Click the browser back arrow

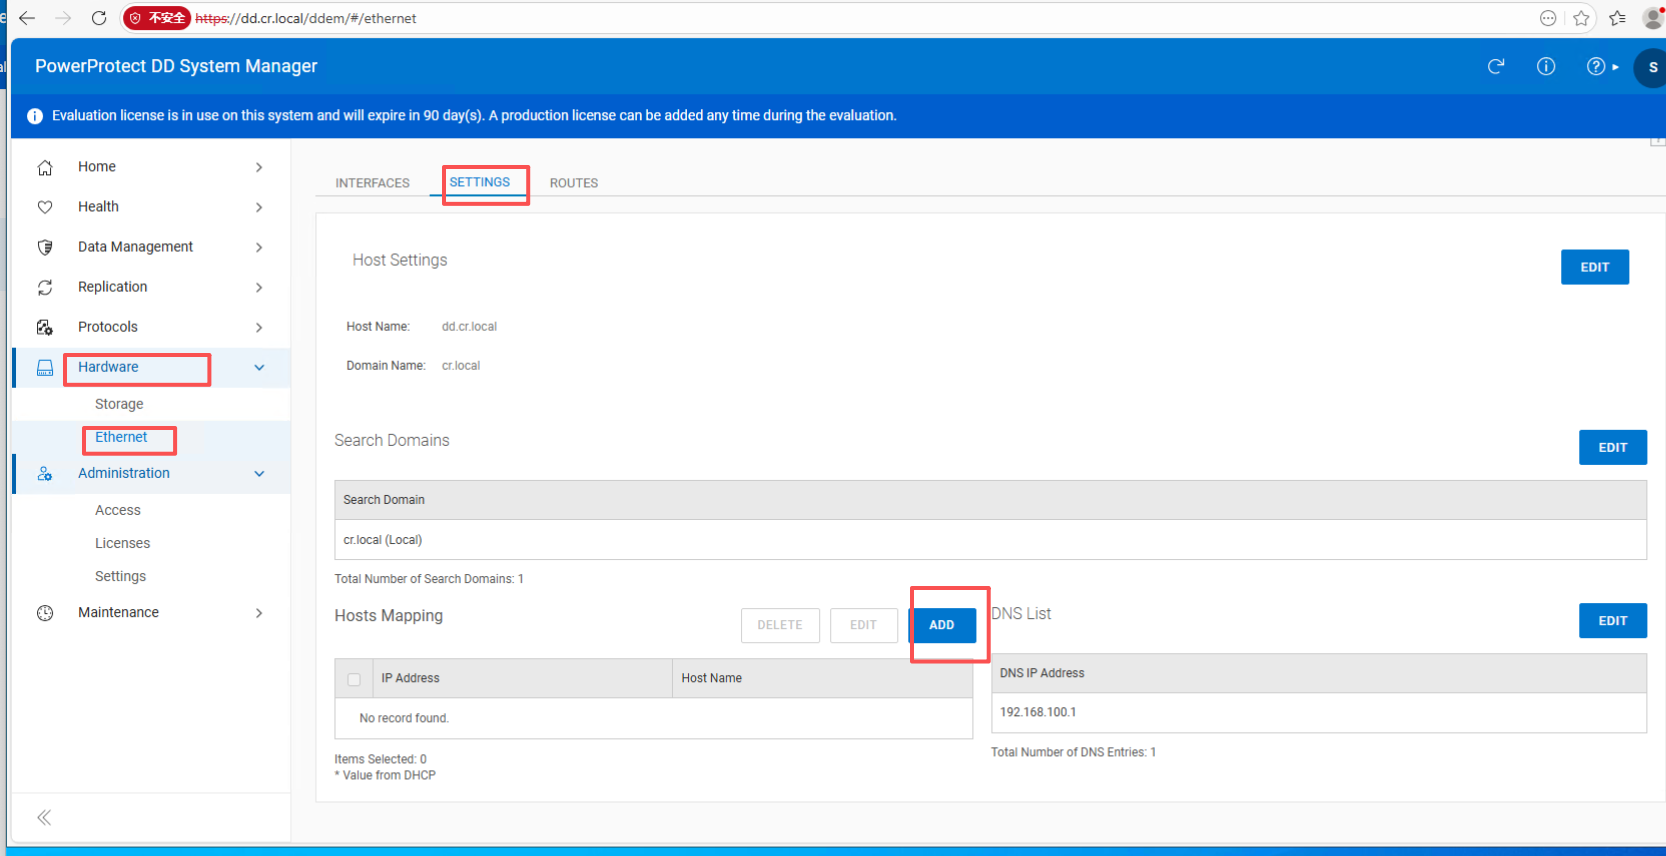click(27, 18)
